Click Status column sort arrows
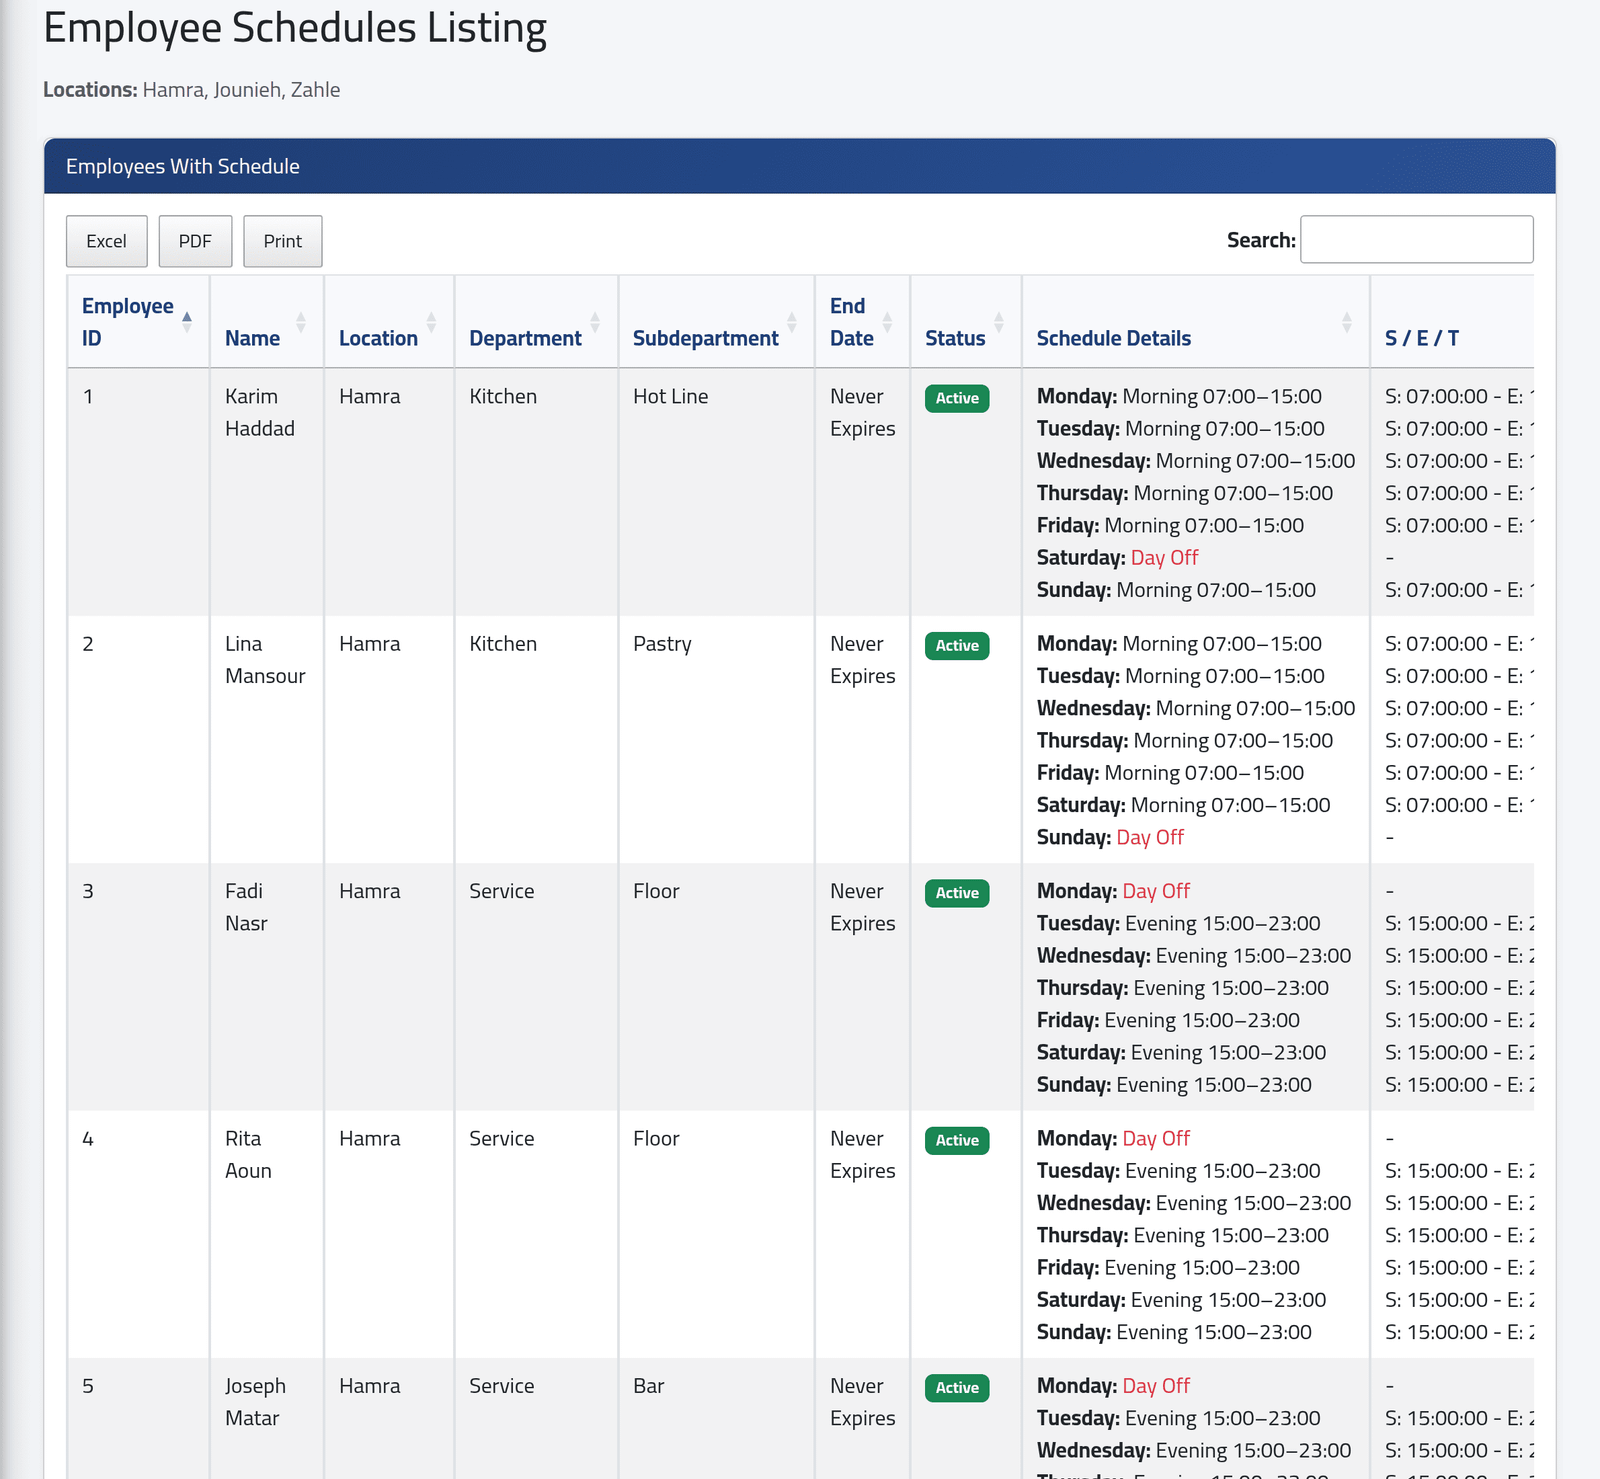The width and height of the screenshot is (1600, 1479). click(x=999, y=322)
